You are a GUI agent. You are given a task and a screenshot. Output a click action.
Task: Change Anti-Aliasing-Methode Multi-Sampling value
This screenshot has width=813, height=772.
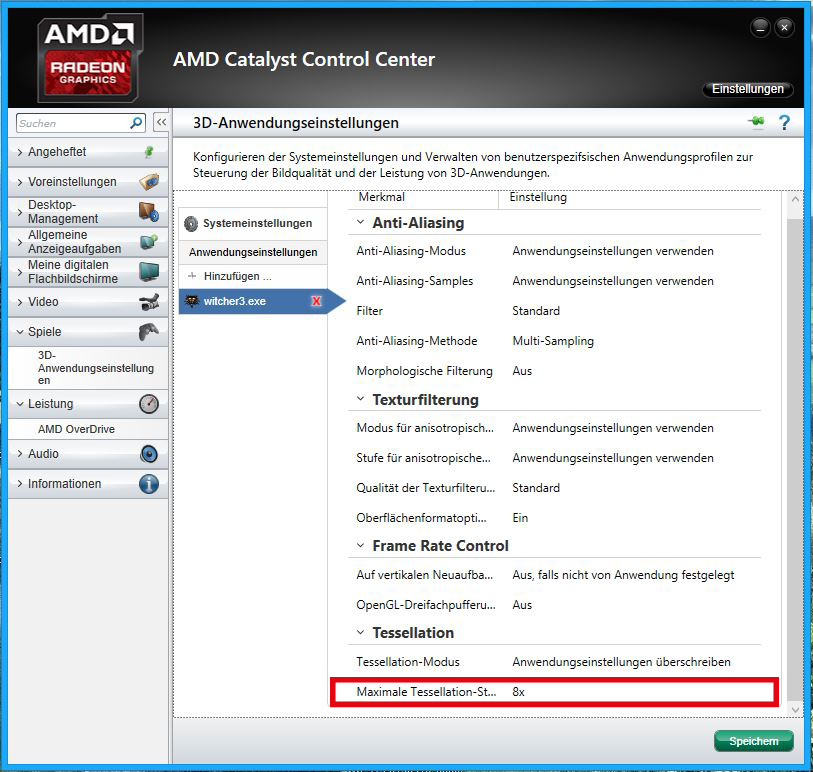553,341
